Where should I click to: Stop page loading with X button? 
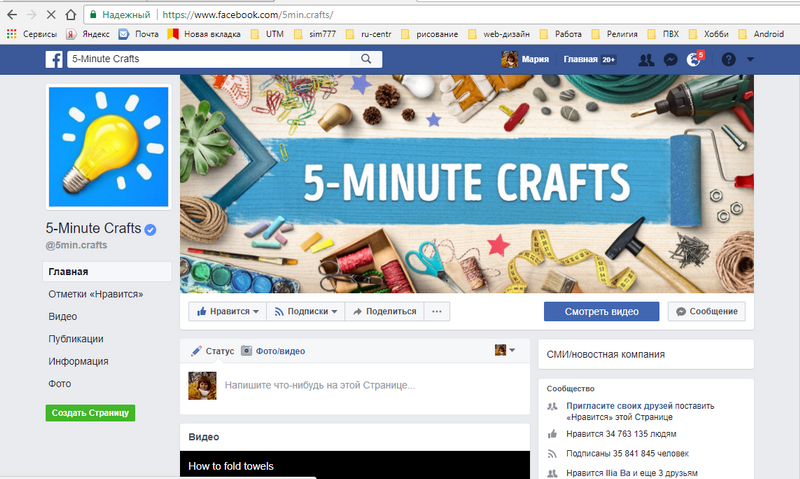coord(51,15)
